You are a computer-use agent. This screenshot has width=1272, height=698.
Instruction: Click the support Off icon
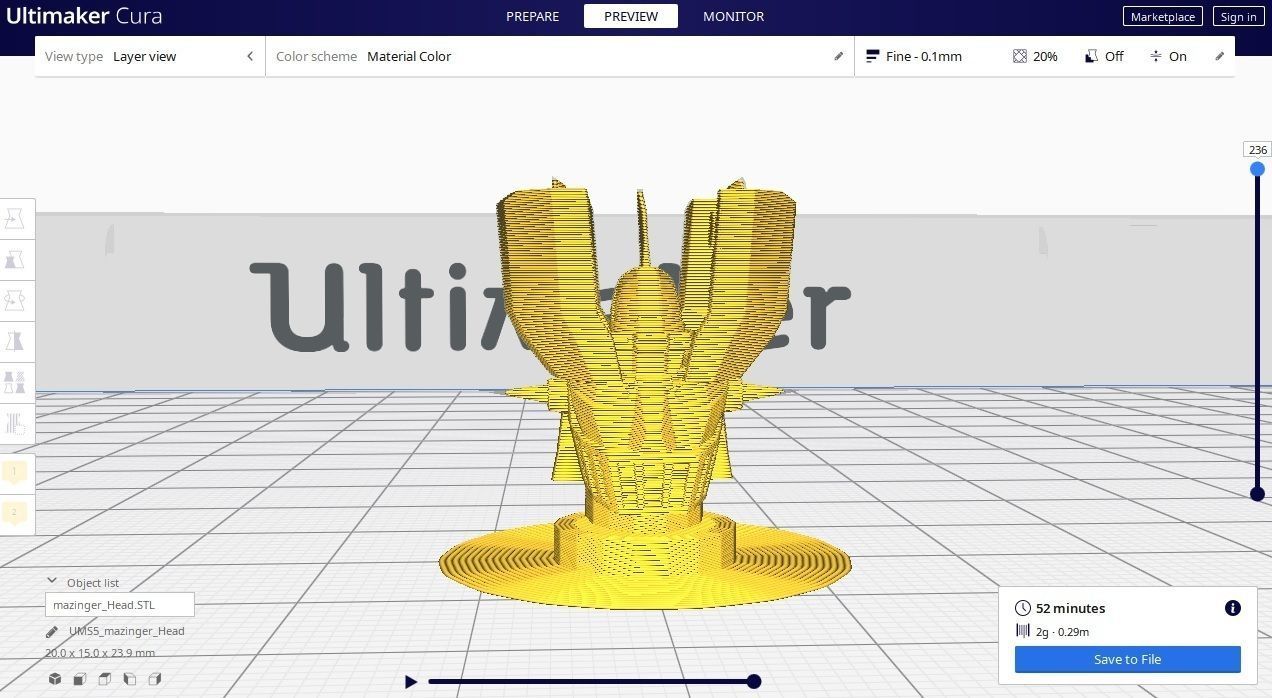coord(1091,56)
